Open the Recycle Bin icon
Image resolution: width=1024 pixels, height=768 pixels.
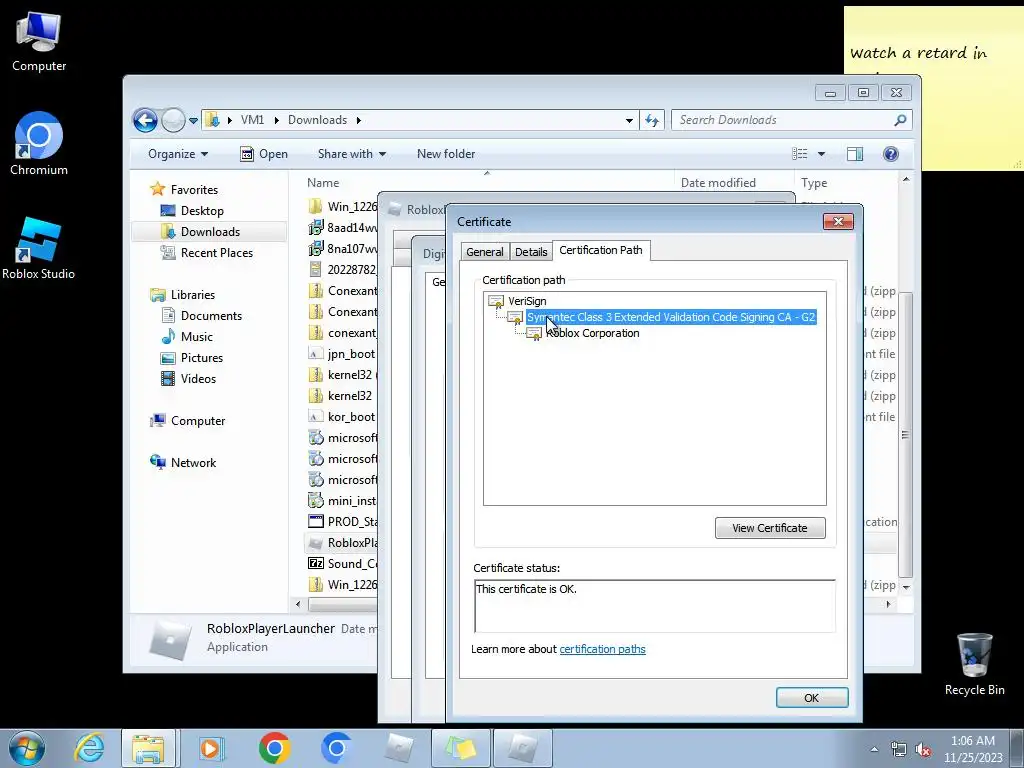974,665
